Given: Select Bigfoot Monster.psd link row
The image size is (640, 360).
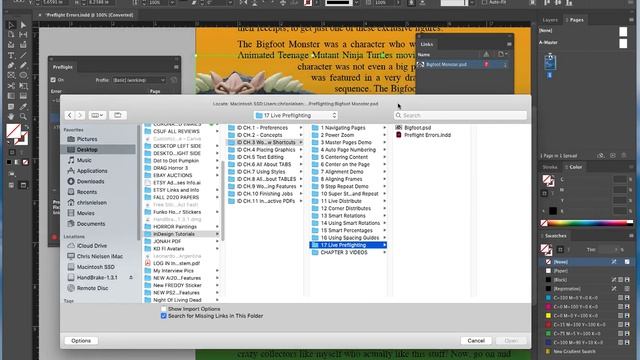Looking at the screenshot, I should [x=462, y=64].
